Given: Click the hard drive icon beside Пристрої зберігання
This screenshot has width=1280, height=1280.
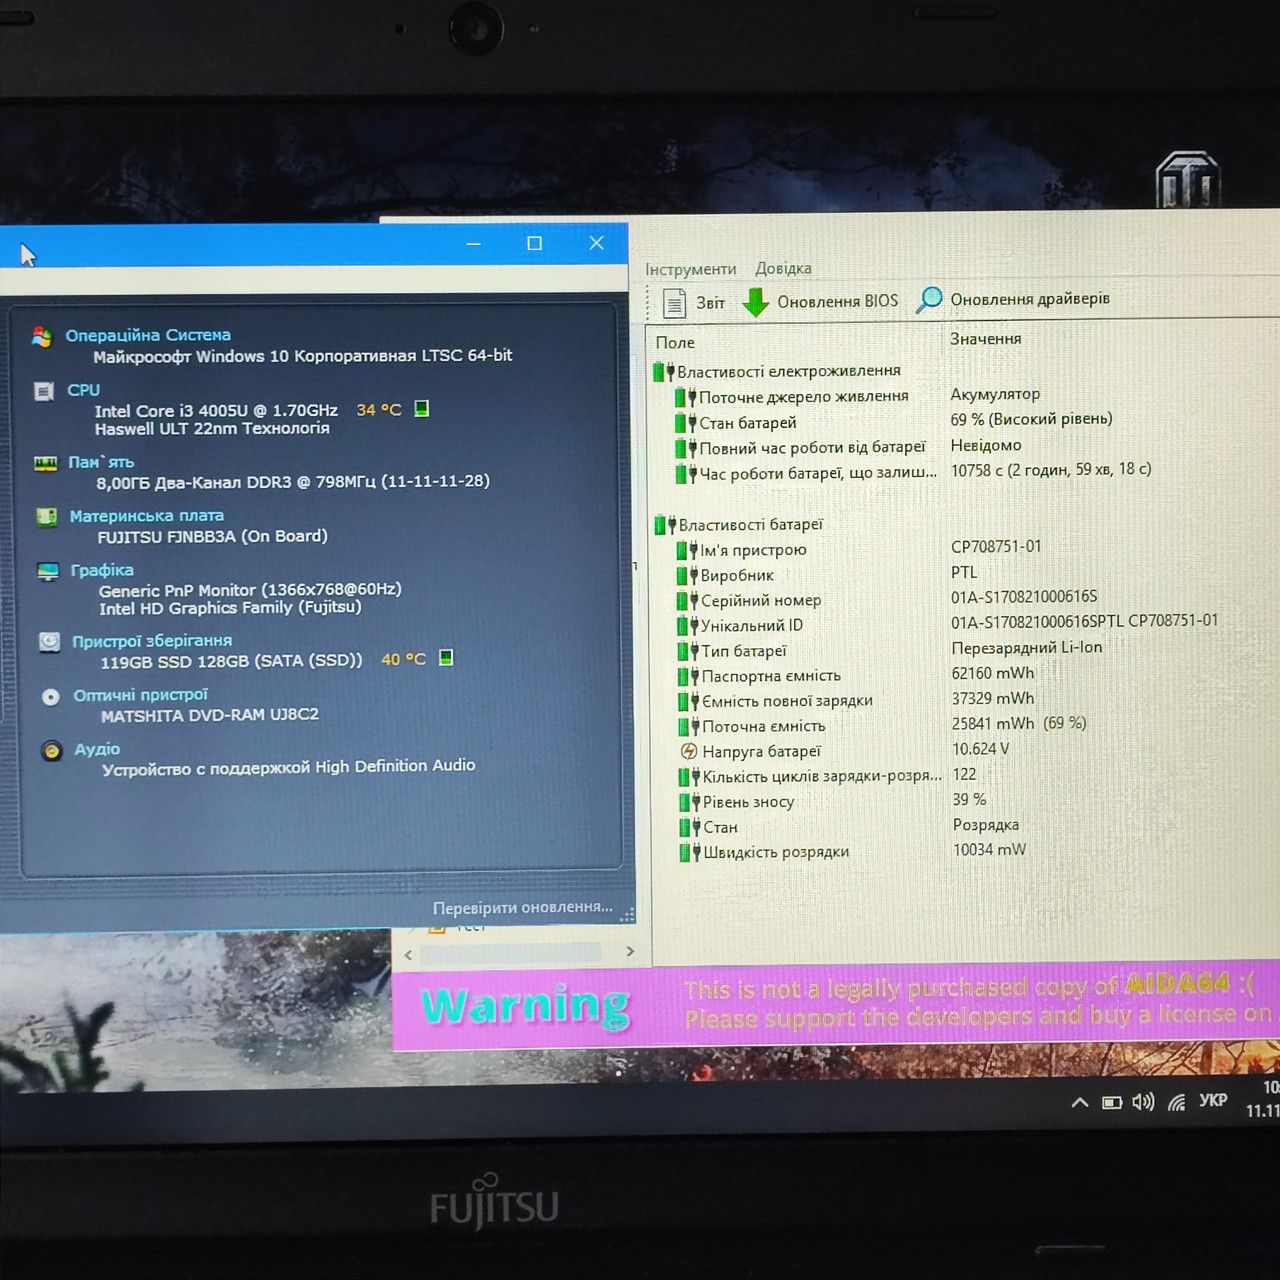Looking at the screenshot, I should click(x=49, y=642).
